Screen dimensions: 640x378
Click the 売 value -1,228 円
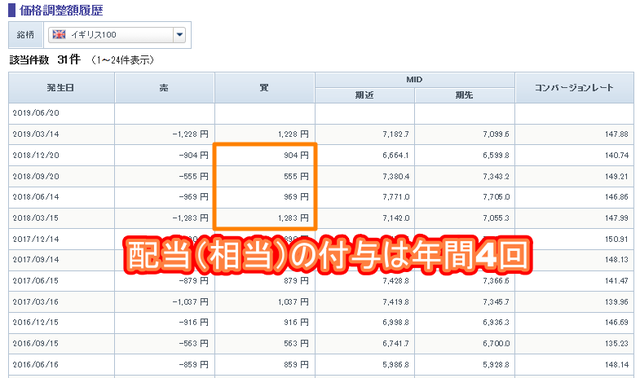coord(190,134)
